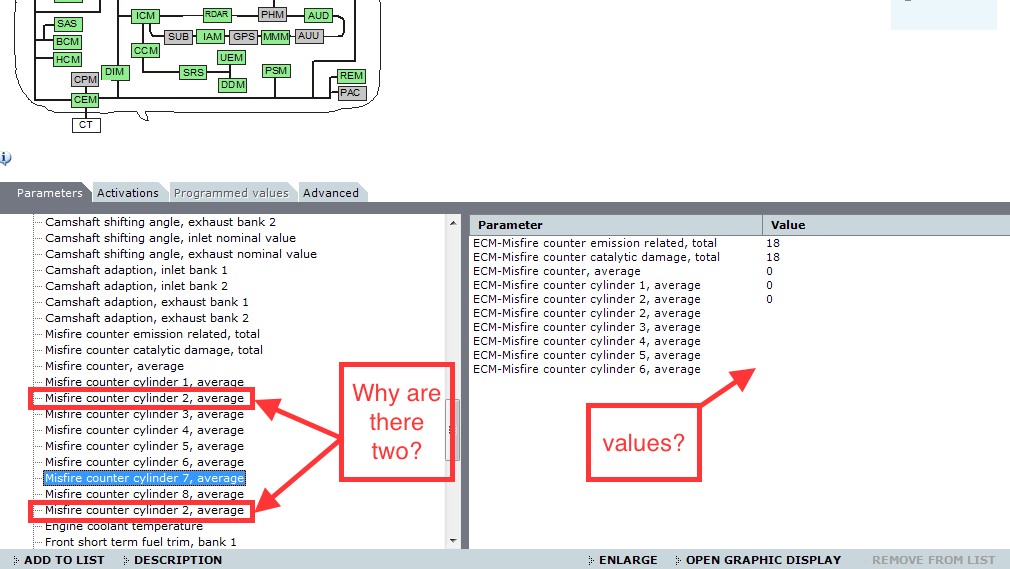The image size is (1010, 569).
Task: Click the ECM info icon below the diagram
Action: 5,158
